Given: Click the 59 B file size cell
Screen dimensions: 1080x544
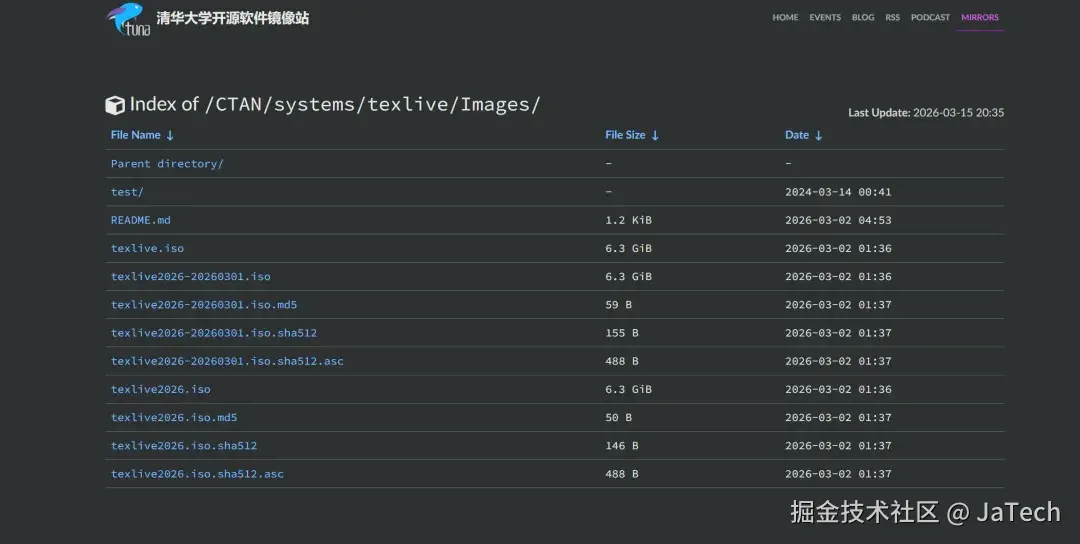Looking at the screenshot, I should 619,305.
